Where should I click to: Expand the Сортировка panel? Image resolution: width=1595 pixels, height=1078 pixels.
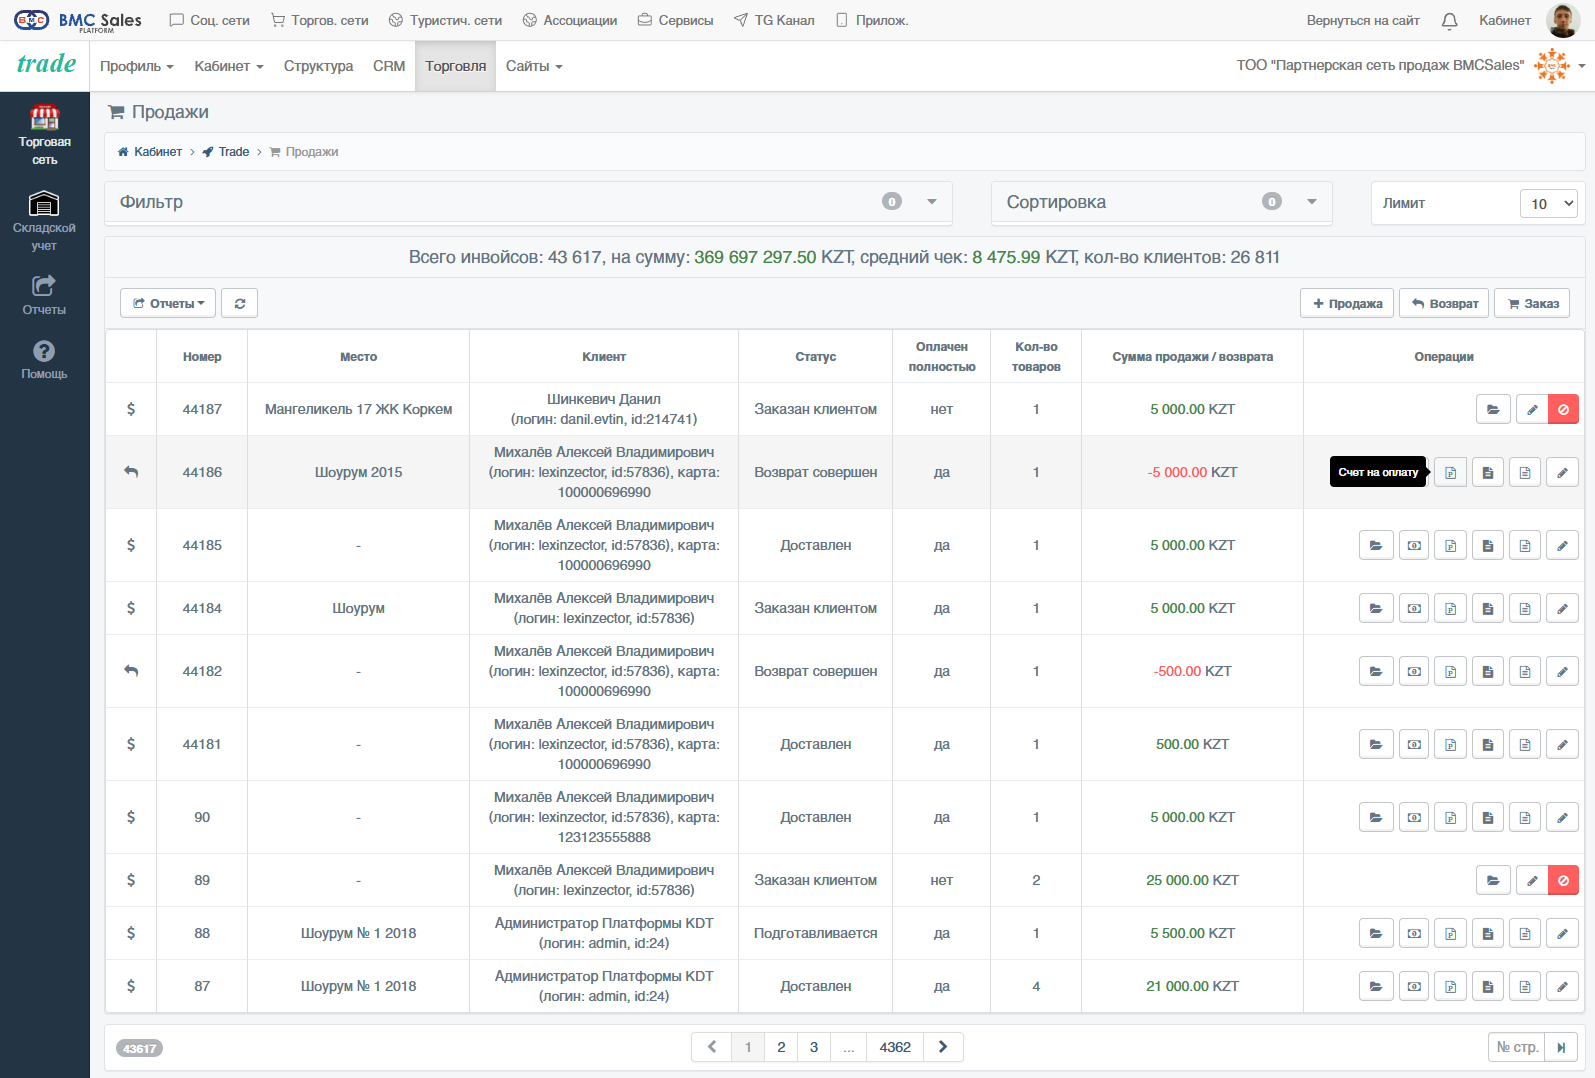click(x=1161, y=202)
